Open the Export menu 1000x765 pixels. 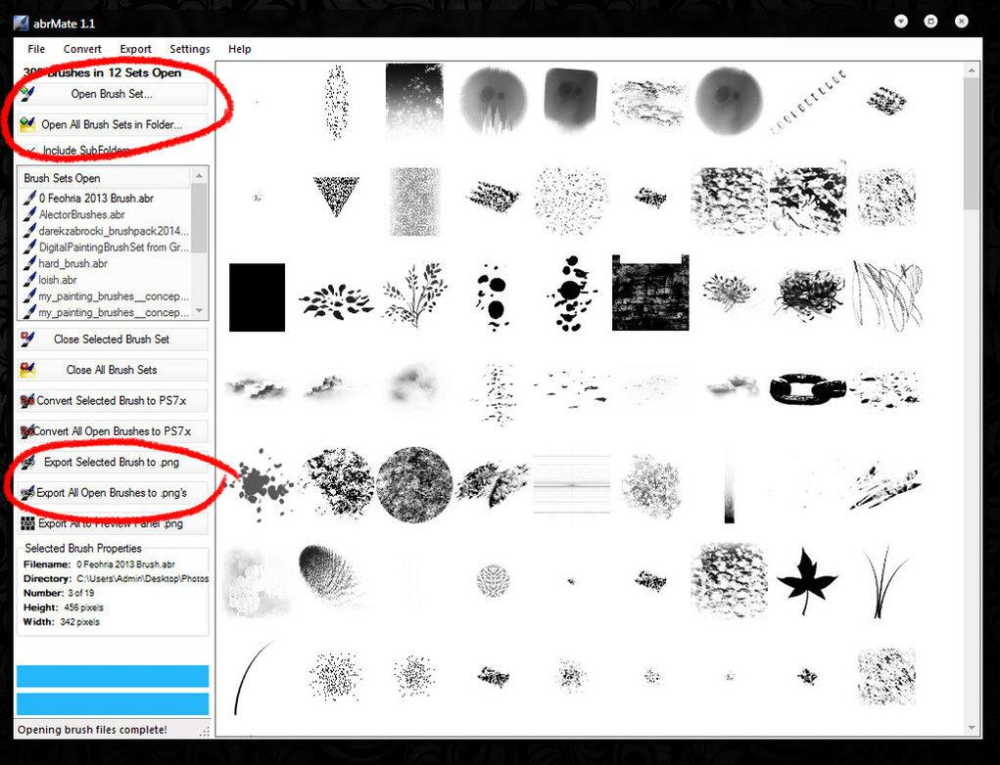coord(135,49)
